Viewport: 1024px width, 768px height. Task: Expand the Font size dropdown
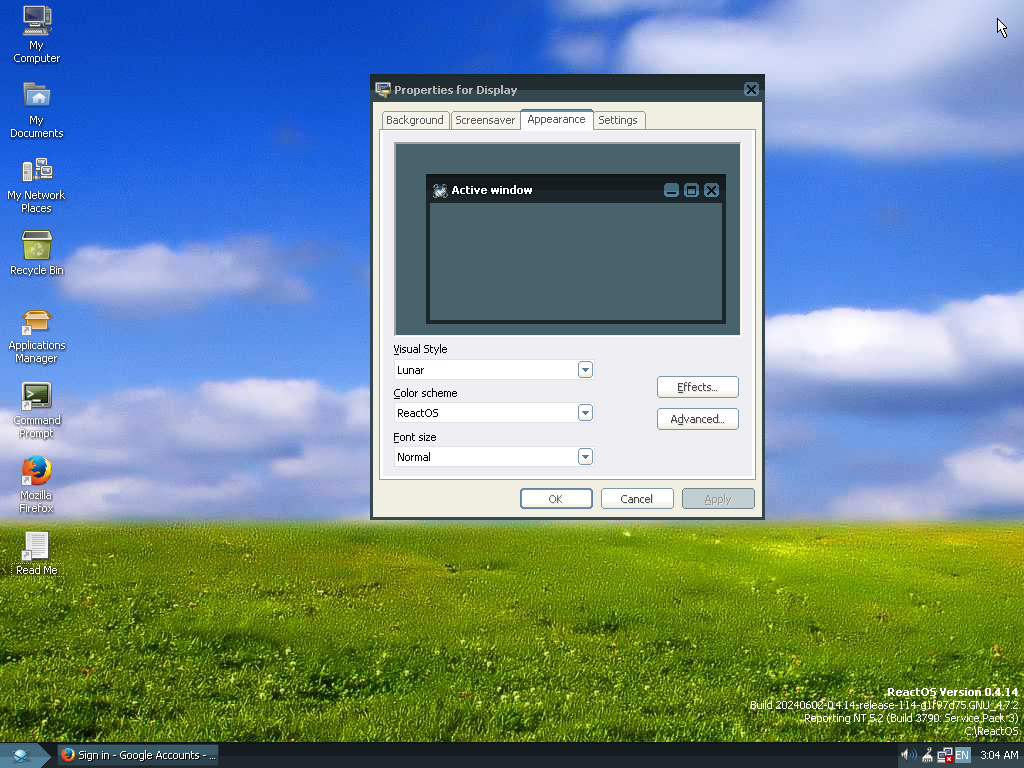pos(585,457)
